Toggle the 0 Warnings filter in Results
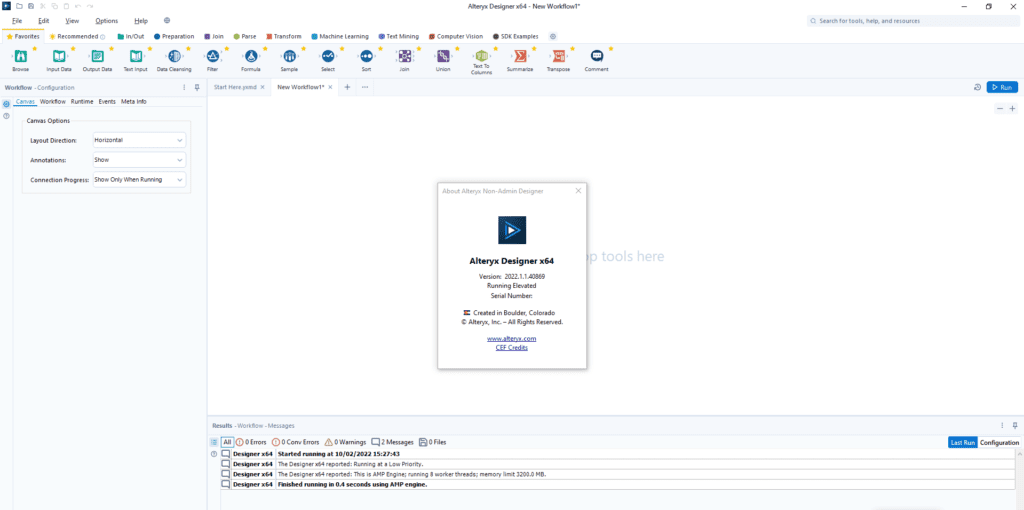Screen dimensions: 1024x510 (345, 442)
